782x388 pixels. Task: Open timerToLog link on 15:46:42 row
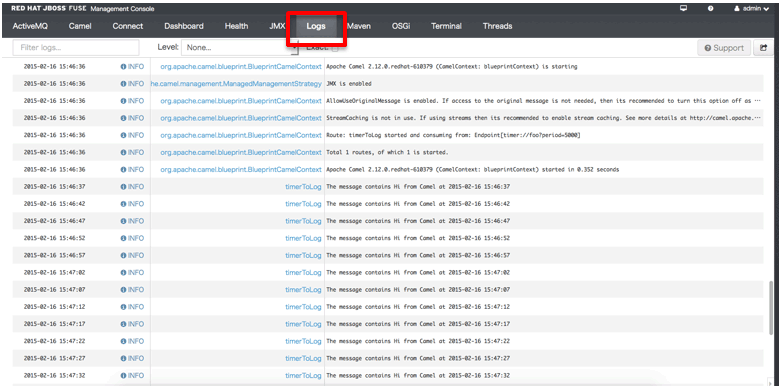[x=303, y=203]
